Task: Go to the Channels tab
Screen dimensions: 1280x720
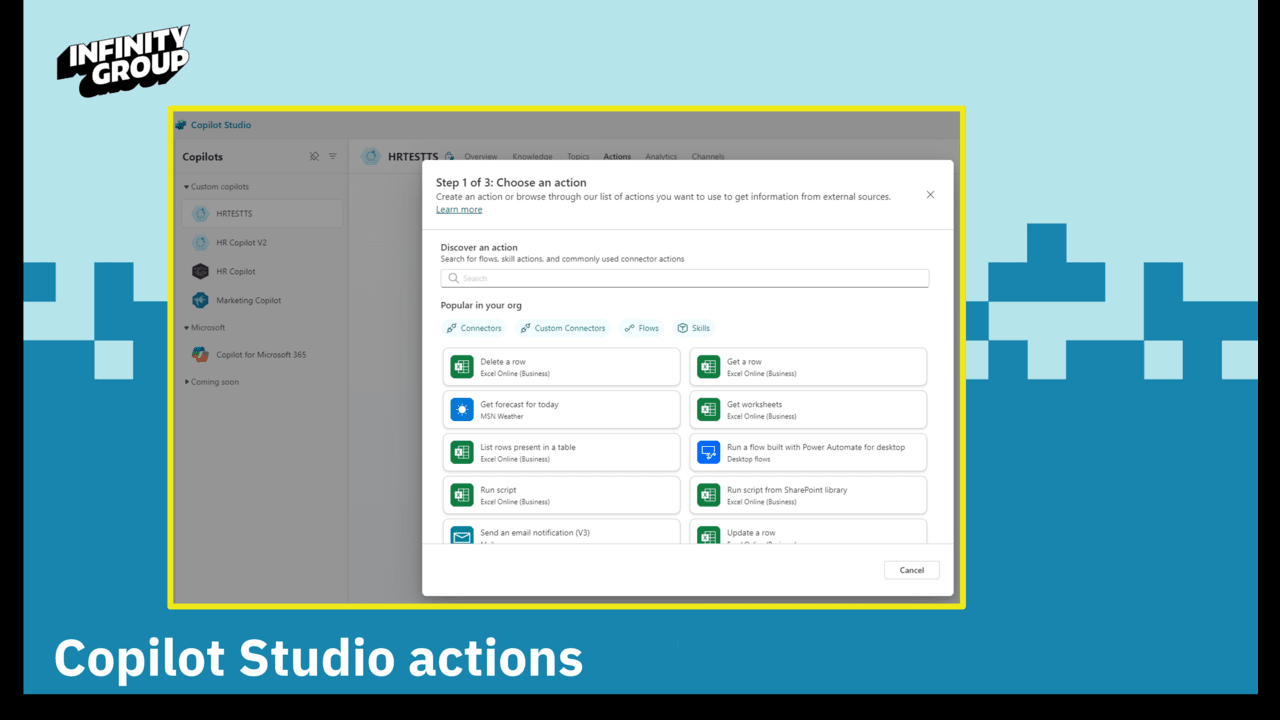Action: pos(708,157)
